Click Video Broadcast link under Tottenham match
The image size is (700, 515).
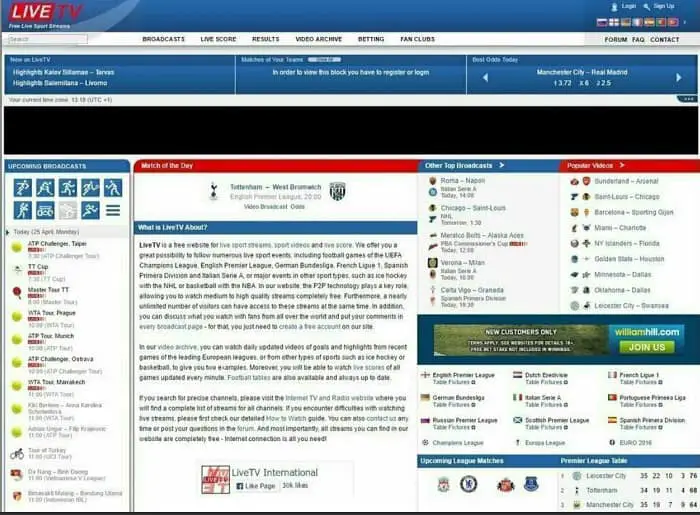pyautogui.click(x=266, y=207)
